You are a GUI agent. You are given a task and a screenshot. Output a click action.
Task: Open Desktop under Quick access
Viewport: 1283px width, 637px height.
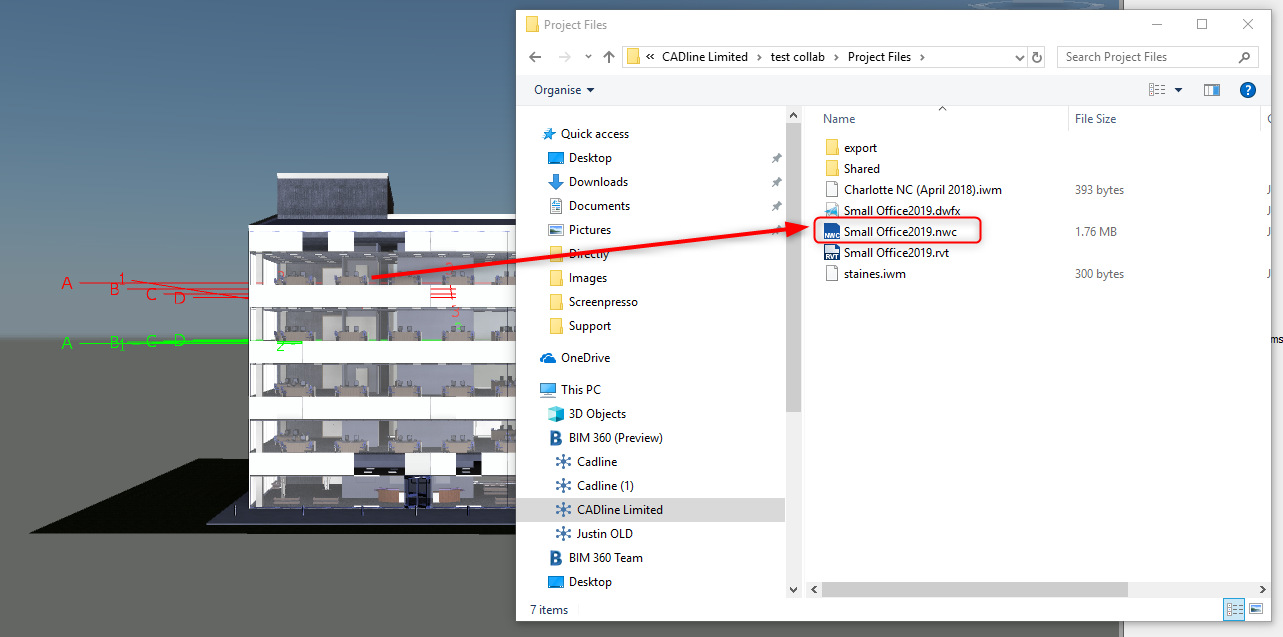point(590,158)
